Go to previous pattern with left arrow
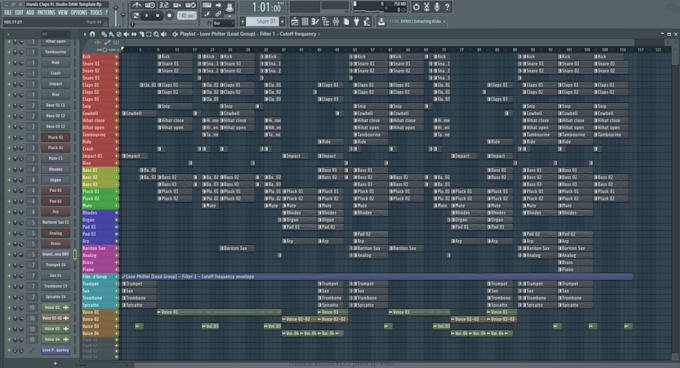This screenshot has height=368, width=680. coord(242,21)
